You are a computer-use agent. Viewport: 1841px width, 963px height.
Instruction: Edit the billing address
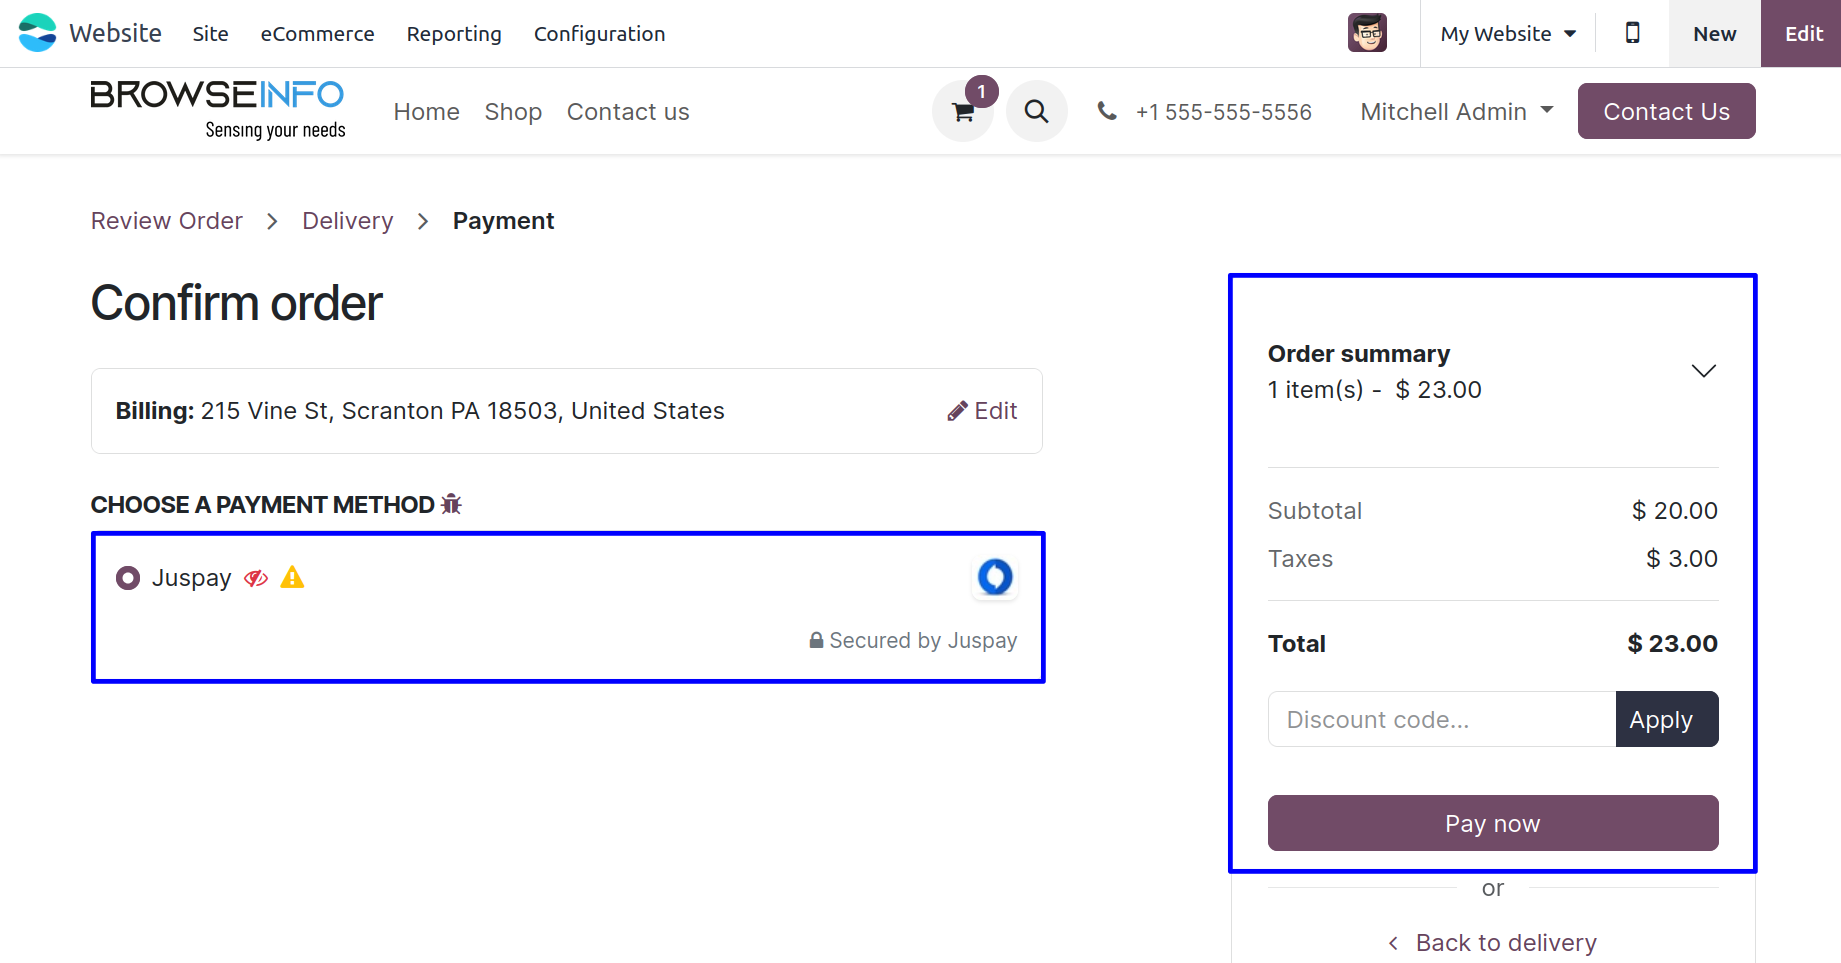point(982,411)
